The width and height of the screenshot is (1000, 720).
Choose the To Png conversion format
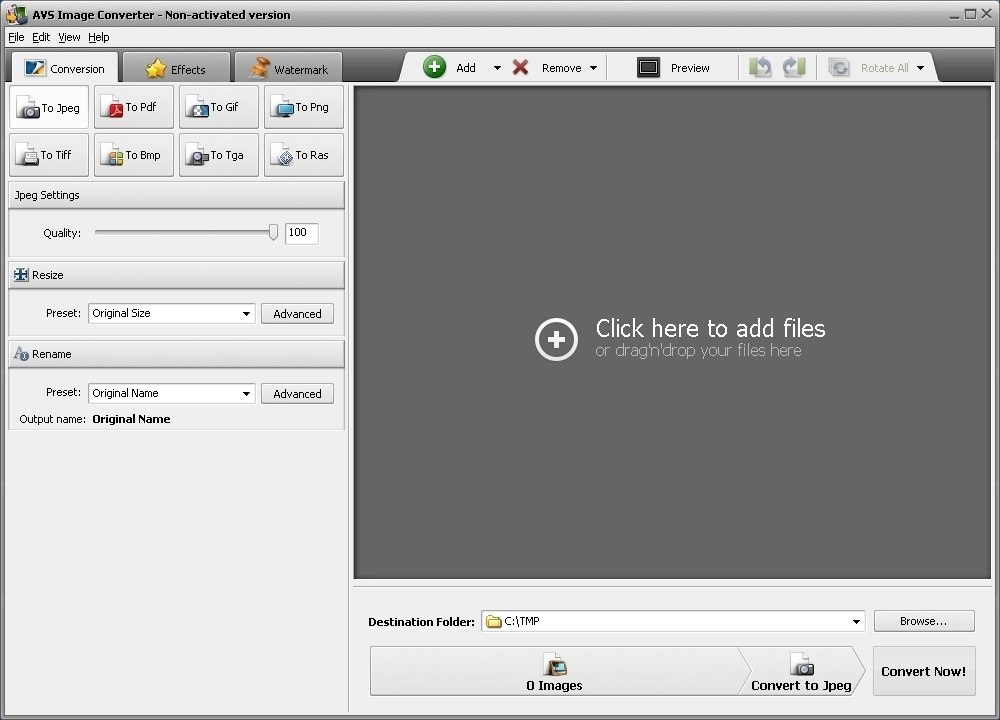(303, 107)
